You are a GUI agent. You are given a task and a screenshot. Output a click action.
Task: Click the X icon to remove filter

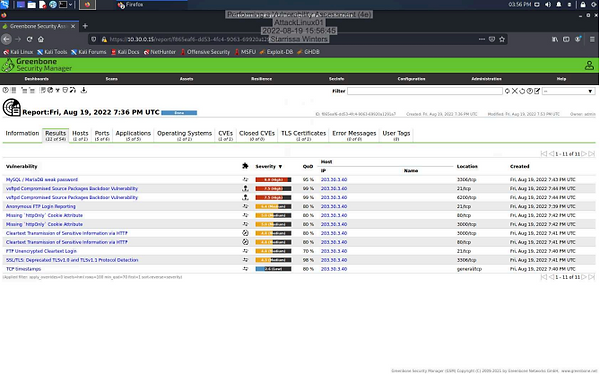pyautogui.click(x=515, y=91)
